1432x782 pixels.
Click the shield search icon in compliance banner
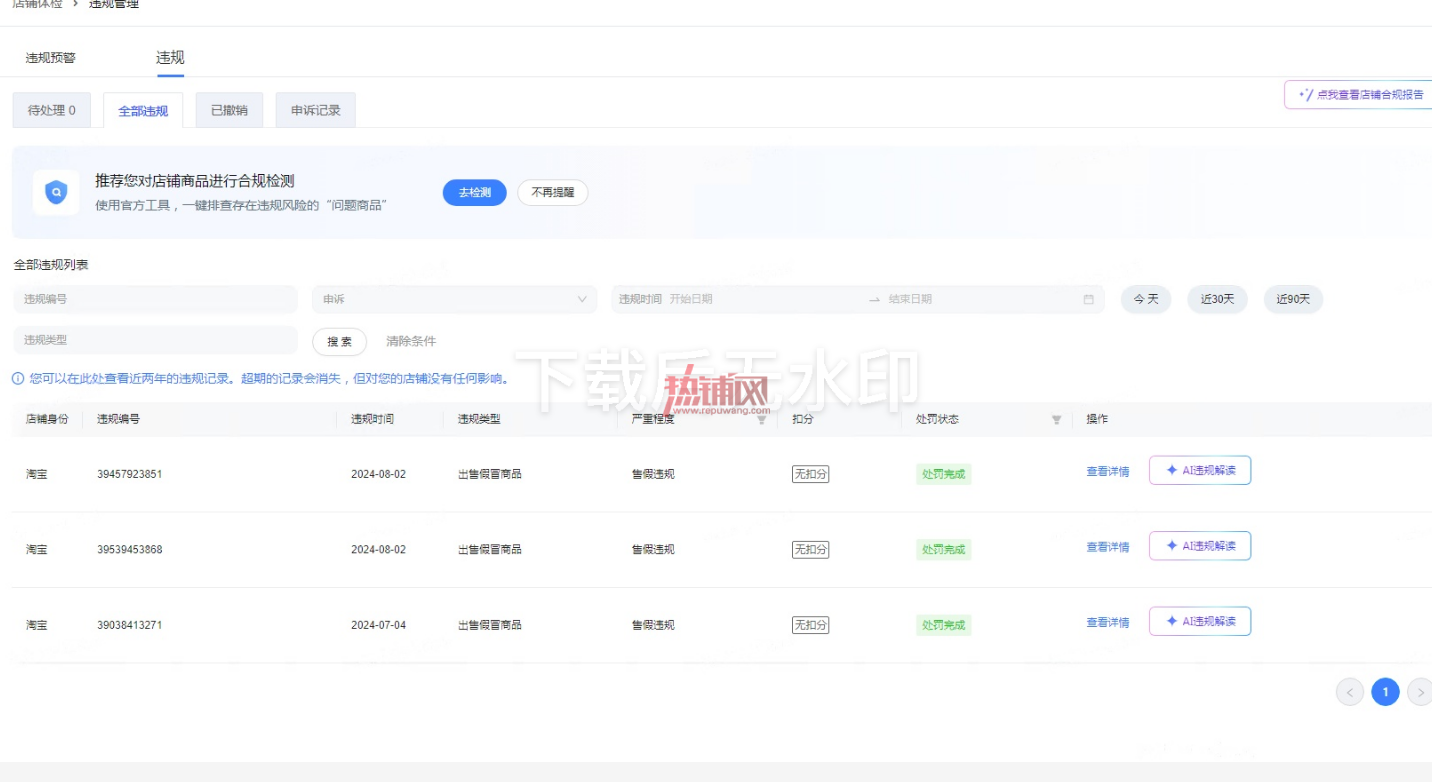pos(56,192)
